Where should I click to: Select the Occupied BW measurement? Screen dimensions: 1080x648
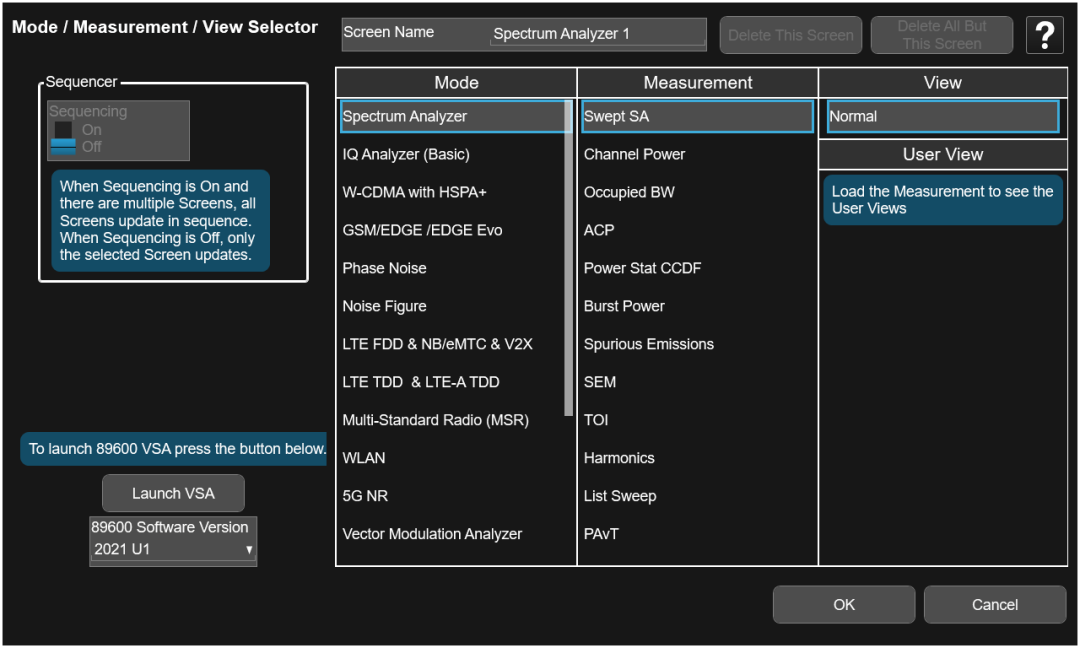click(x=629, y=192)
